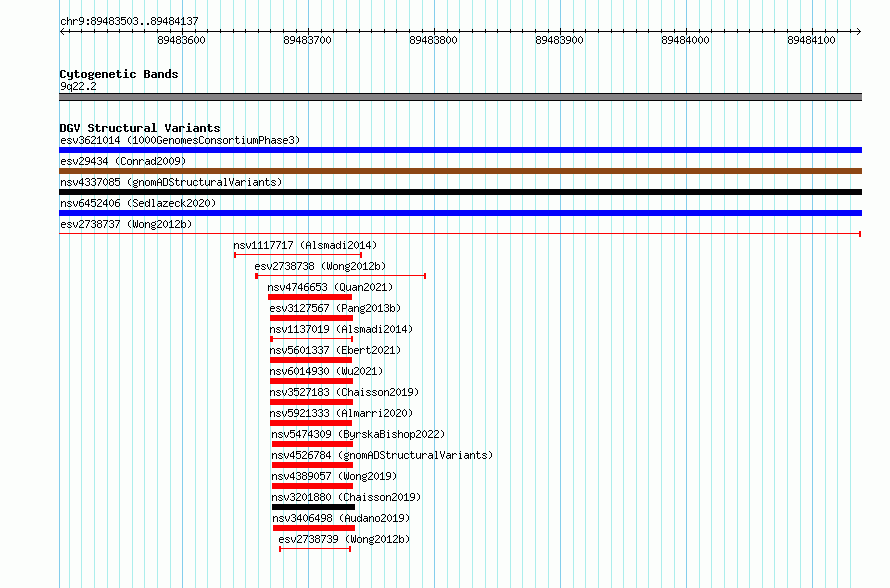Click the blue bar under esv3621014
The width and height of the screenshot is (890, 588).
coord(460,150)
